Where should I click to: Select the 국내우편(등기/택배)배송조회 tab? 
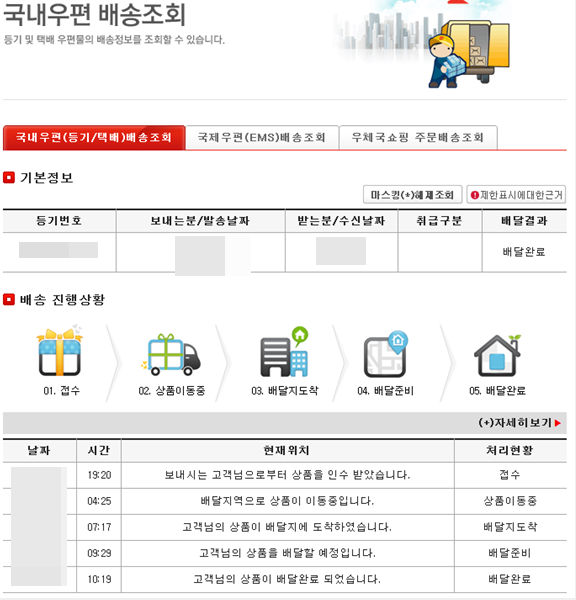click(94, 137)
